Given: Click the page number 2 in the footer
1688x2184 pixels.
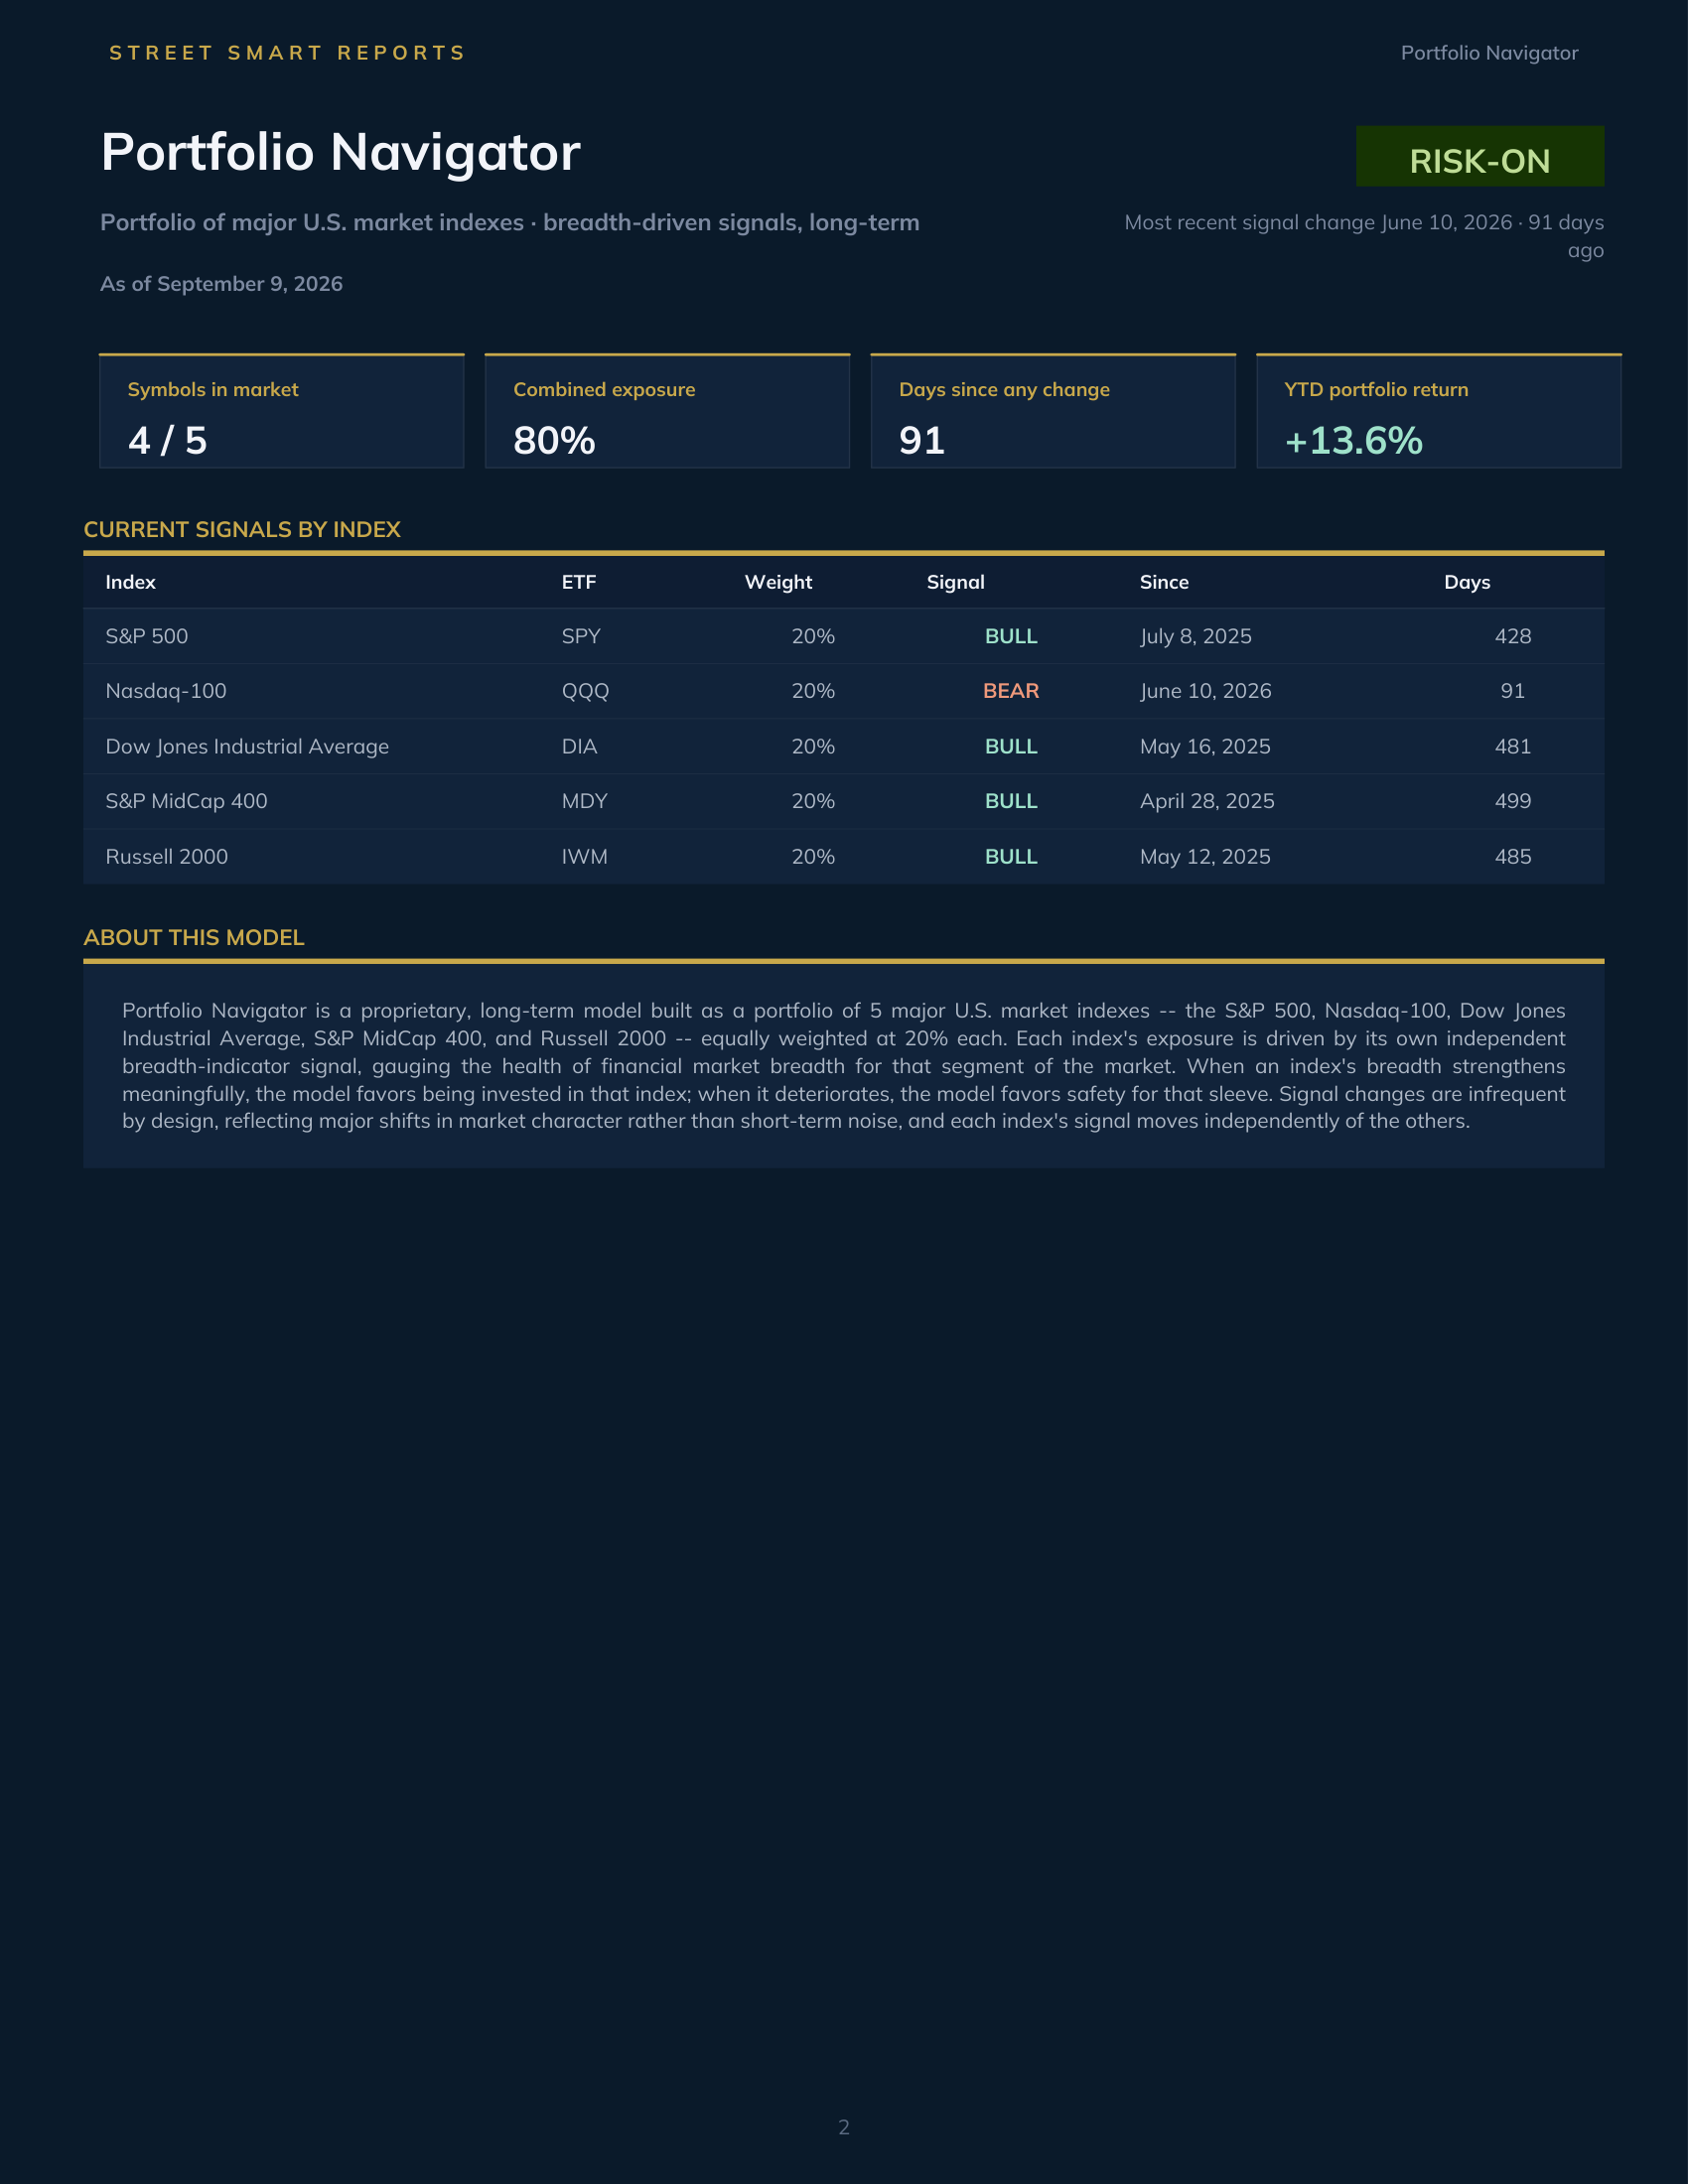Looking at the screenshot, I should tap(844, 2127).
